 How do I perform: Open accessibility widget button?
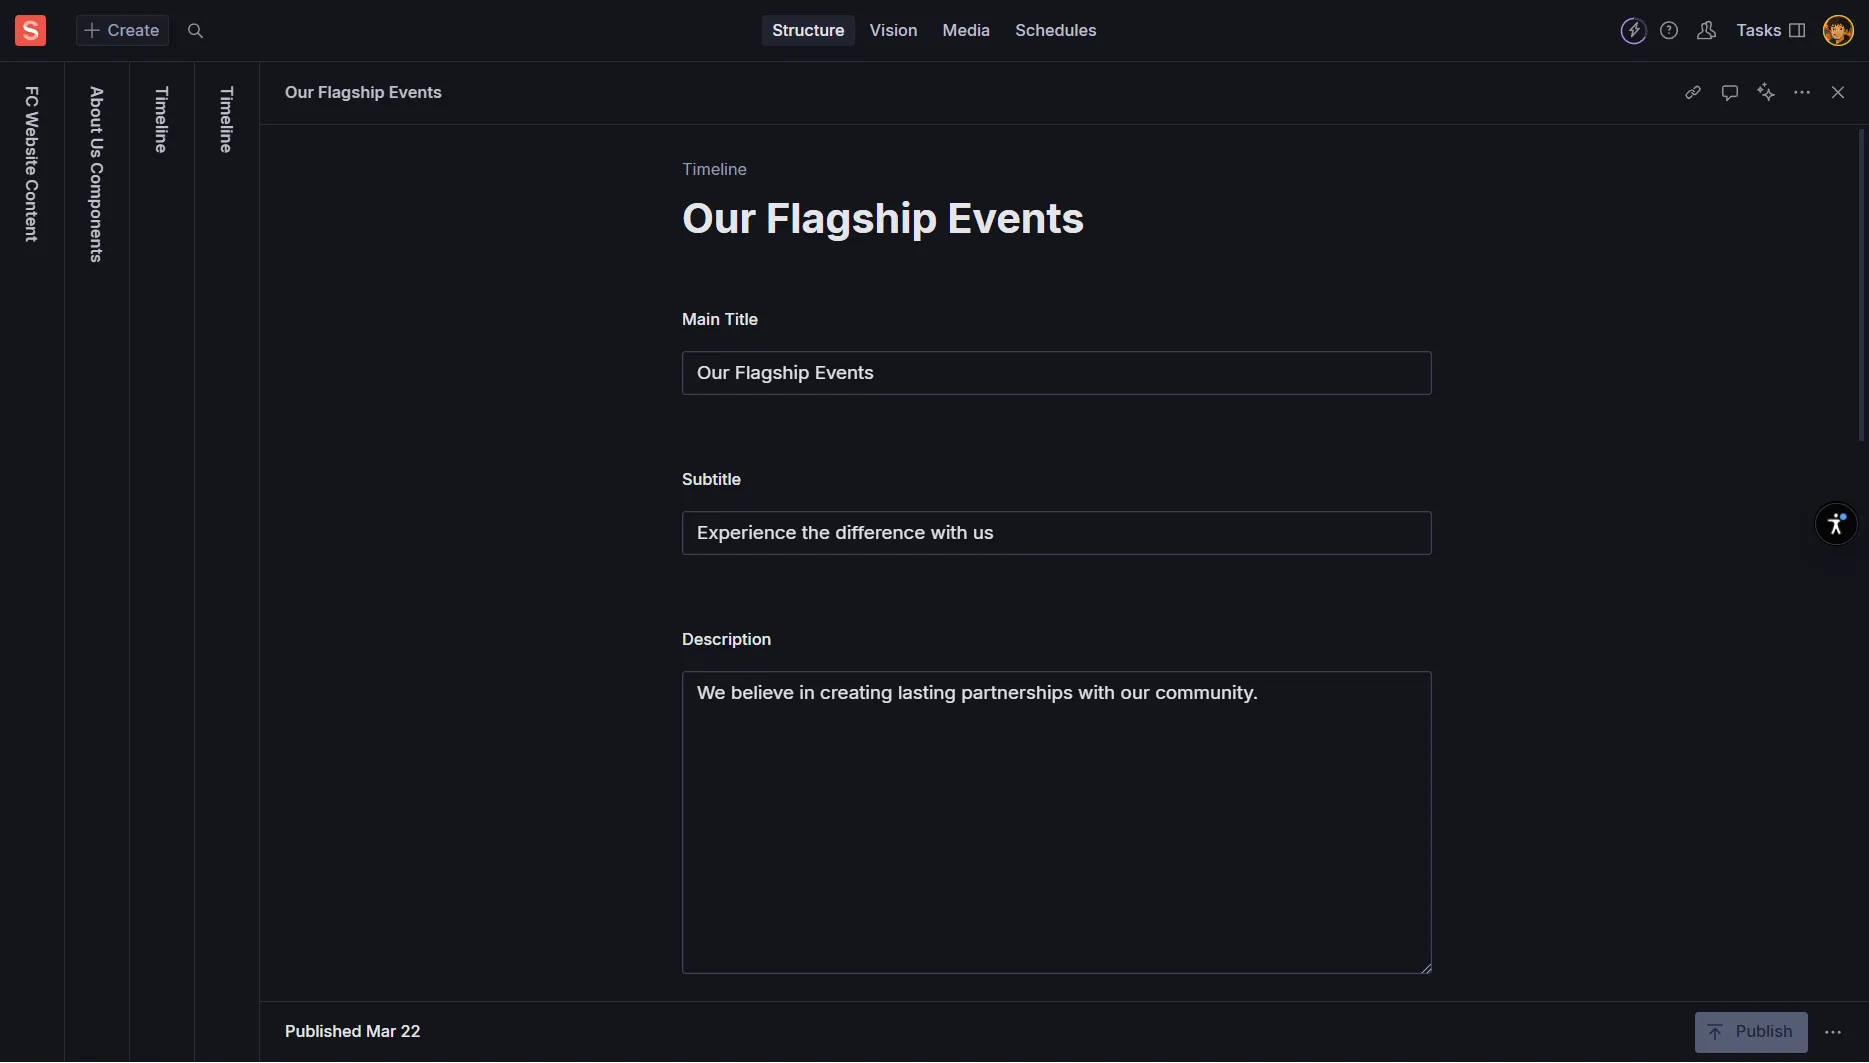[x=1835, y=524]
